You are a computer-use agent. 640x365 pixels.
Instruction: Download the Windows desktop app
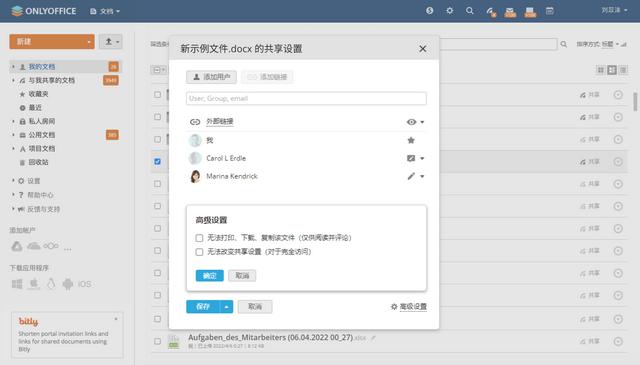point(17,284)
